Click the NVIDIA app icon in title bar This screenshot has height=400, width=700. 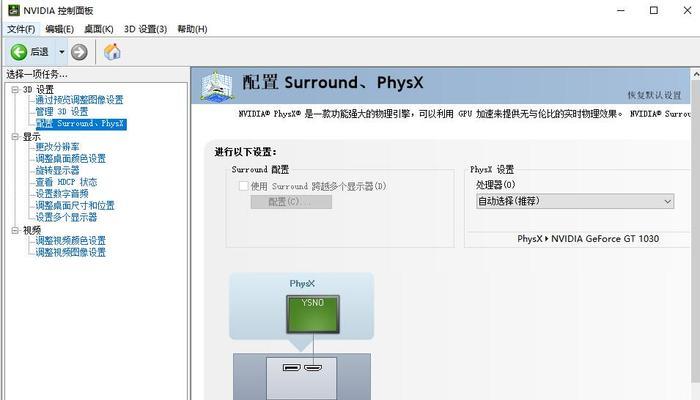coord(14,10)
